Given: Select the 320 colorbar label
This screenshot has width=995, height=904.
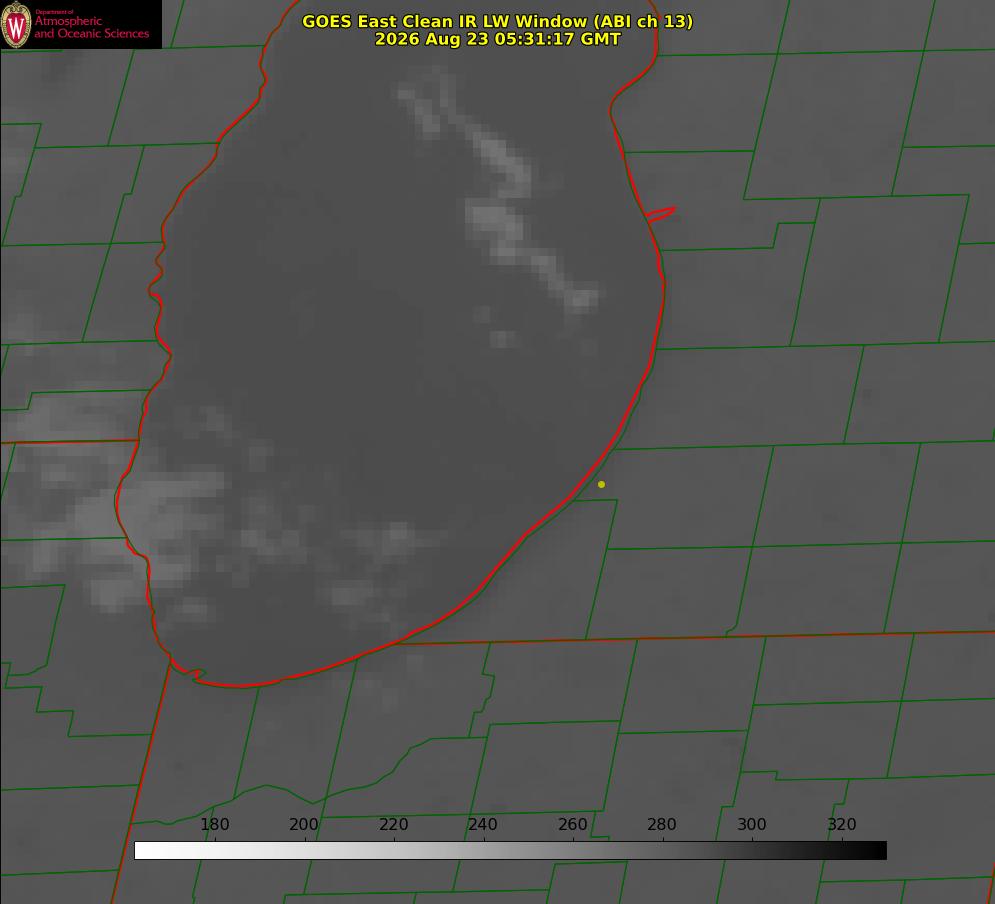Looking at the screenshot, I should [842, 824].
